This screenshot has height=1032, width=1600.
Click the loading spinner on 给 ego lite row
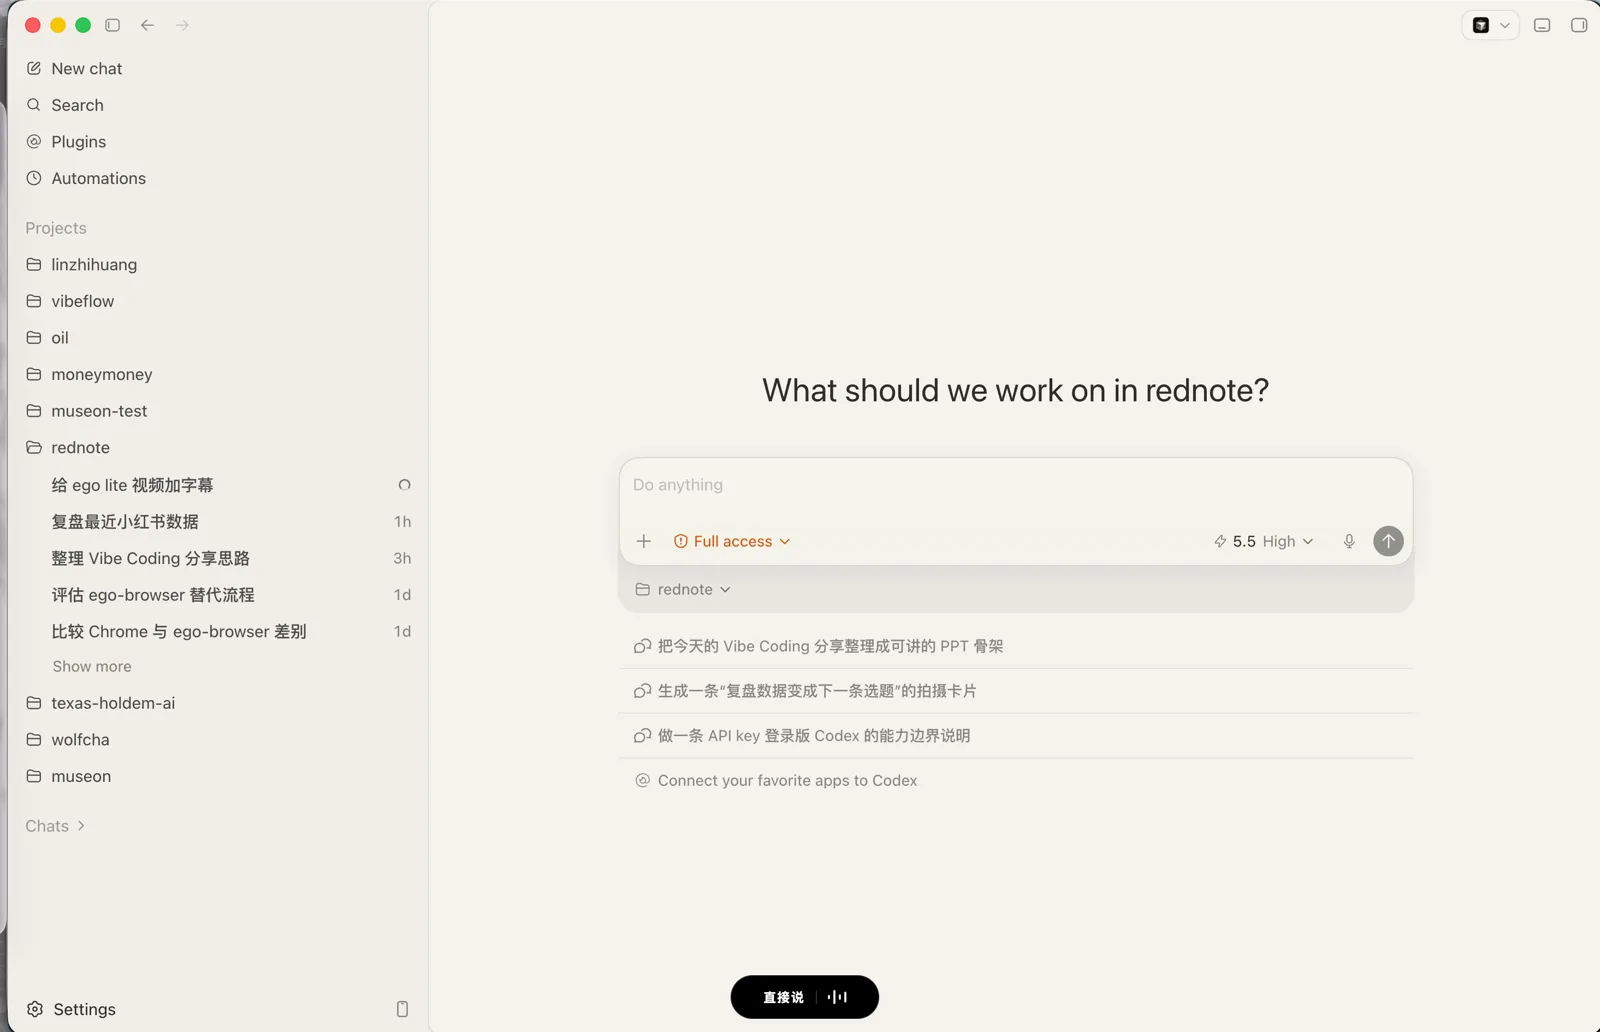tap(404, 485)
